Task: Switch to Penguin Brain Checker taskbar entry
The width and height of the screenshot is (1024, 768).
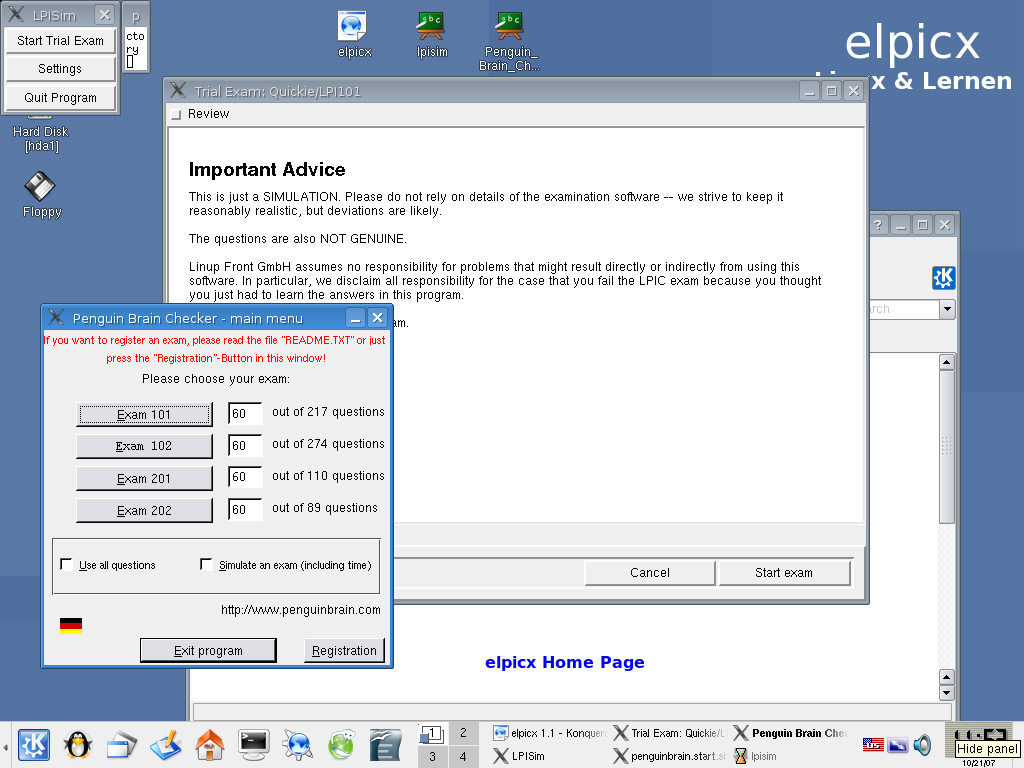Action: (791, 733)
